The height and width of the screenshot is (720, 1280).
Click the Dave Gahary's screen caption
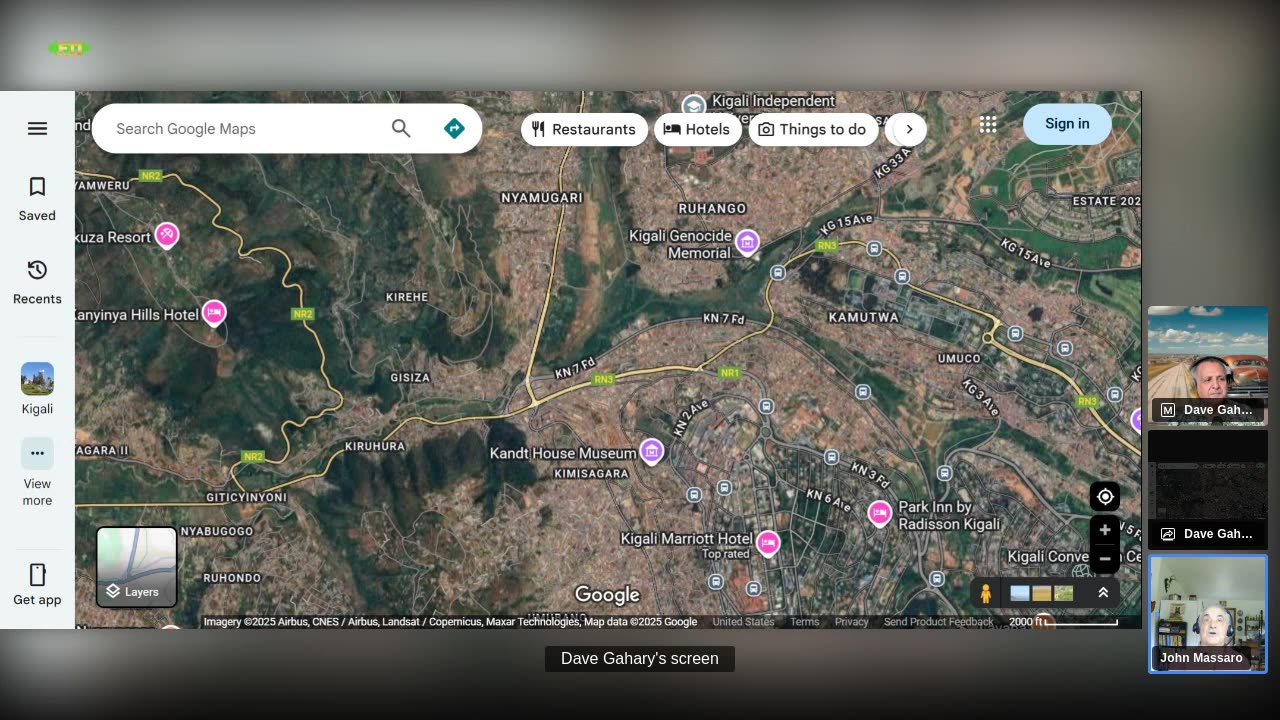click(640, 659)
